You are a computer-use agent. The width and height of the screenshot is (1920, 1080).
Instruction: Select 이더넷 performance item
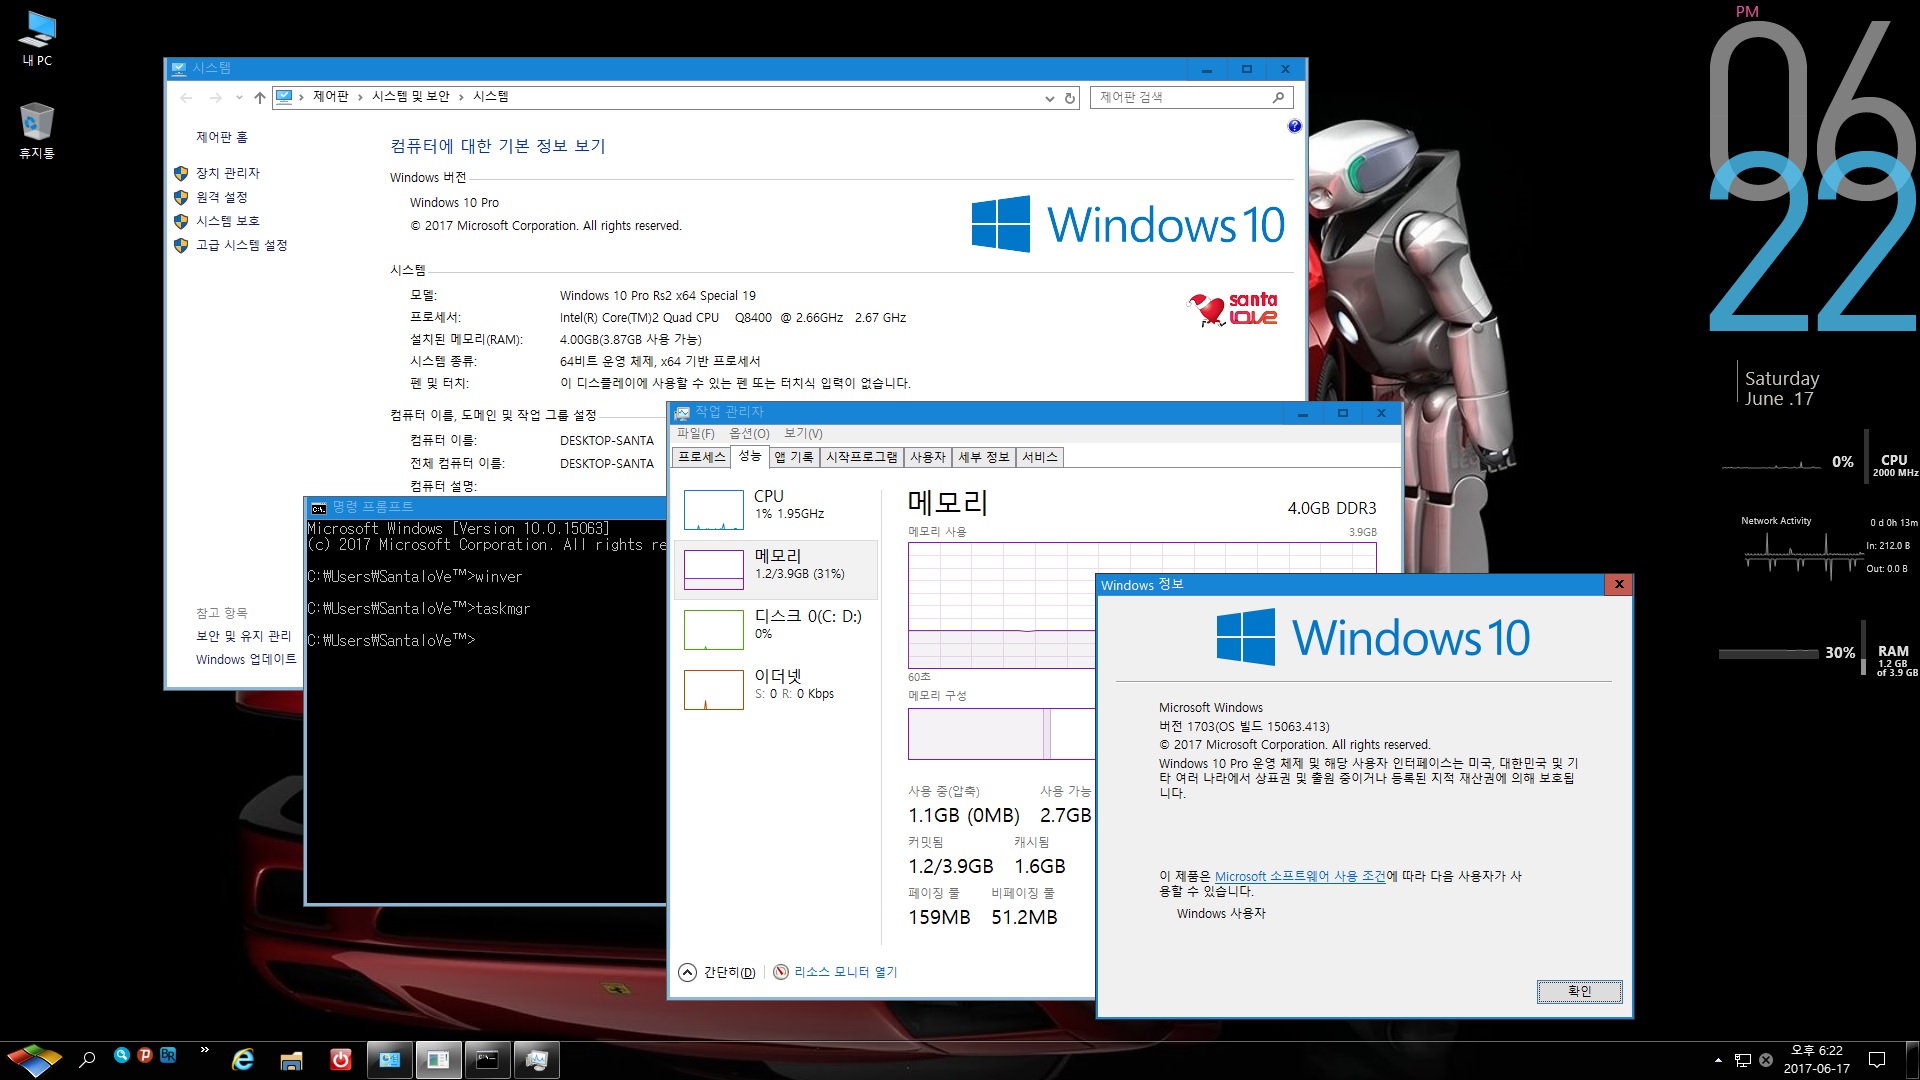(x=776, y=689)
